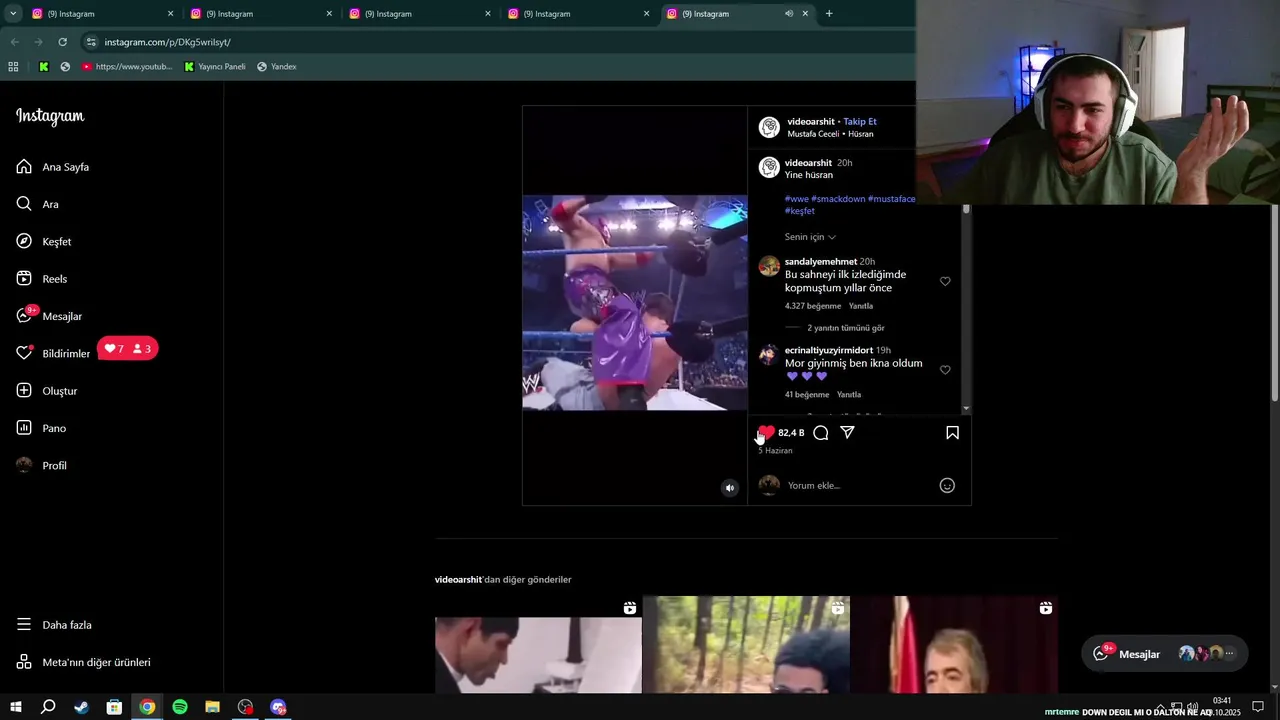Open the #smackdown hashtag
This screenshot has width=1280, height=720.
pyautogui.click(x=838, y=199)
